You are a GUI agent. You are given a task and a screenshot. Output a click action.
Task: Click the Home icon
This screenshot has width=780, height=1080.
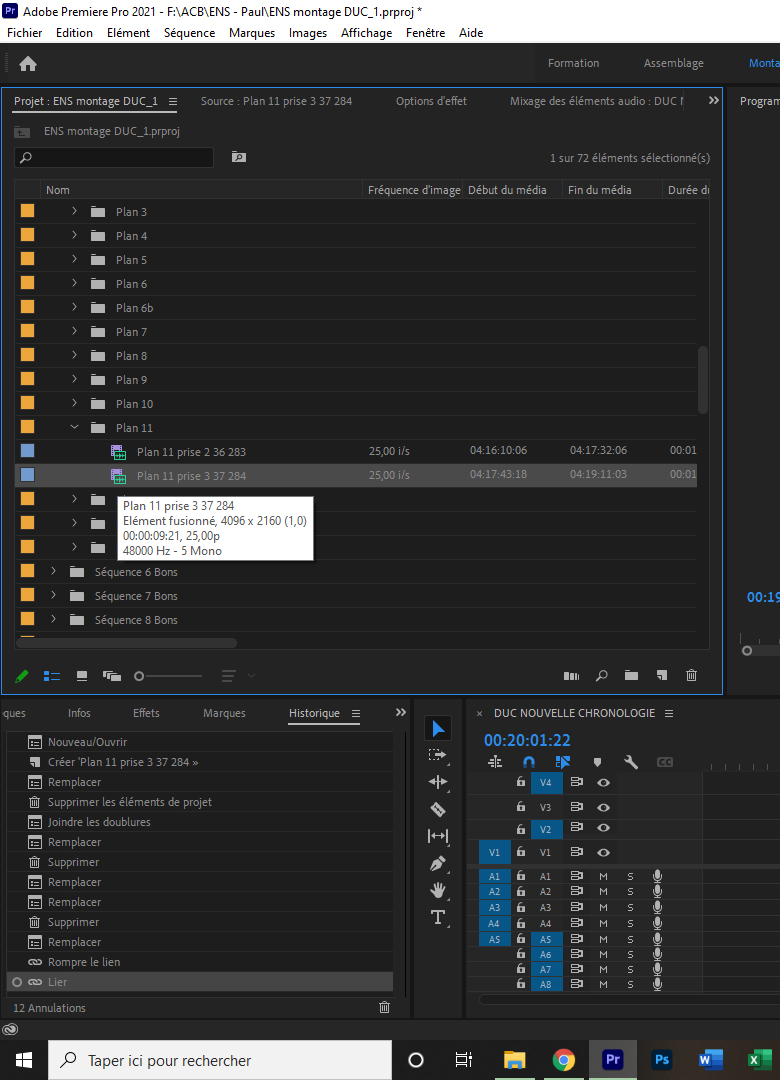[x=28, y=64]
